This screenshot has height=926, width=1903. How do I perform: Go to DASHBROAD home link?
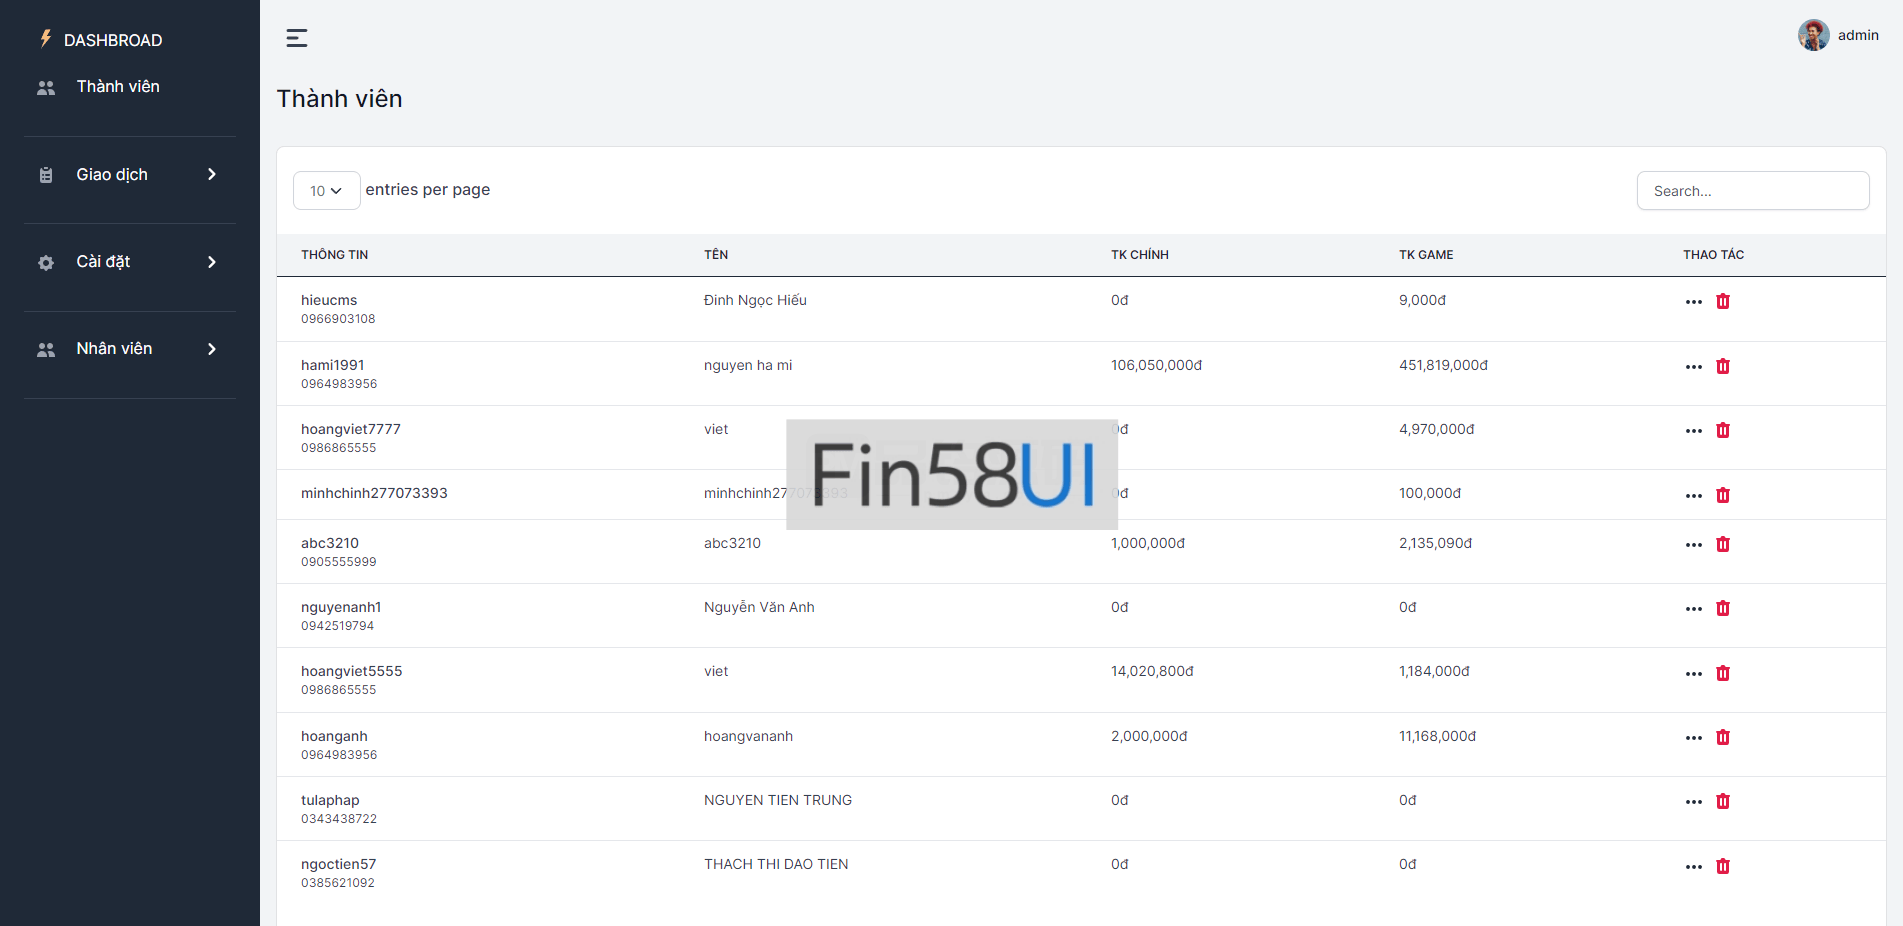pyautogui.click(x=112, y=40)
